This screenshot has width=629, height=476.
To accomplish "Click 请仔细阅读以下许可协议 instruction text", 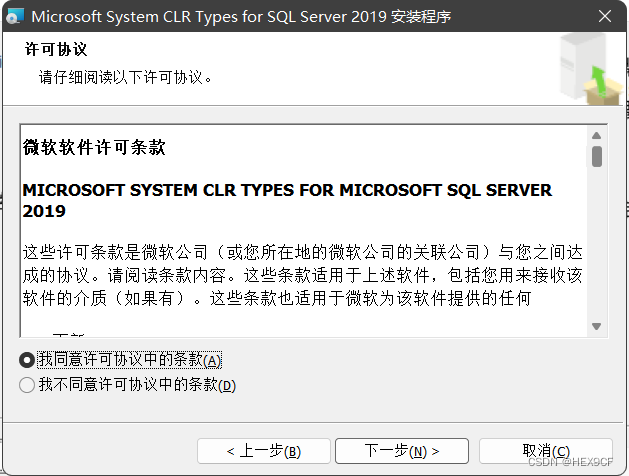I will pyautogui.click(x=125, y=77).
